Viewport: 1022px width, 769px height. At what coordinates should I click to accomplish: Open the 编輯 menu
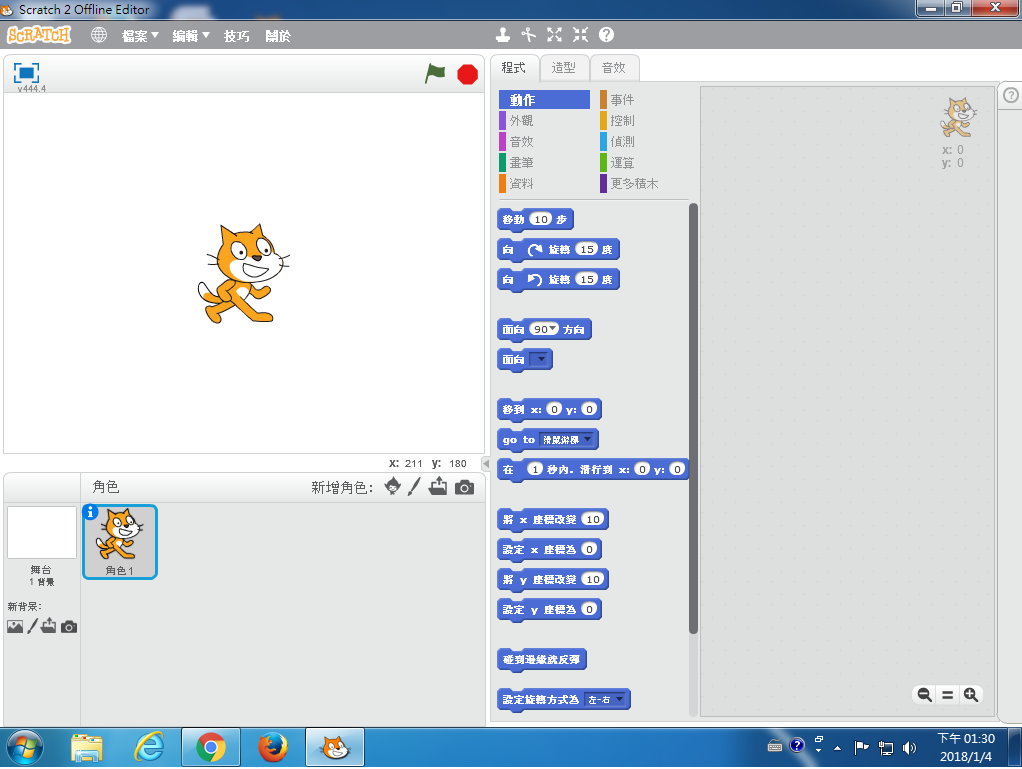tap(191, 36)
